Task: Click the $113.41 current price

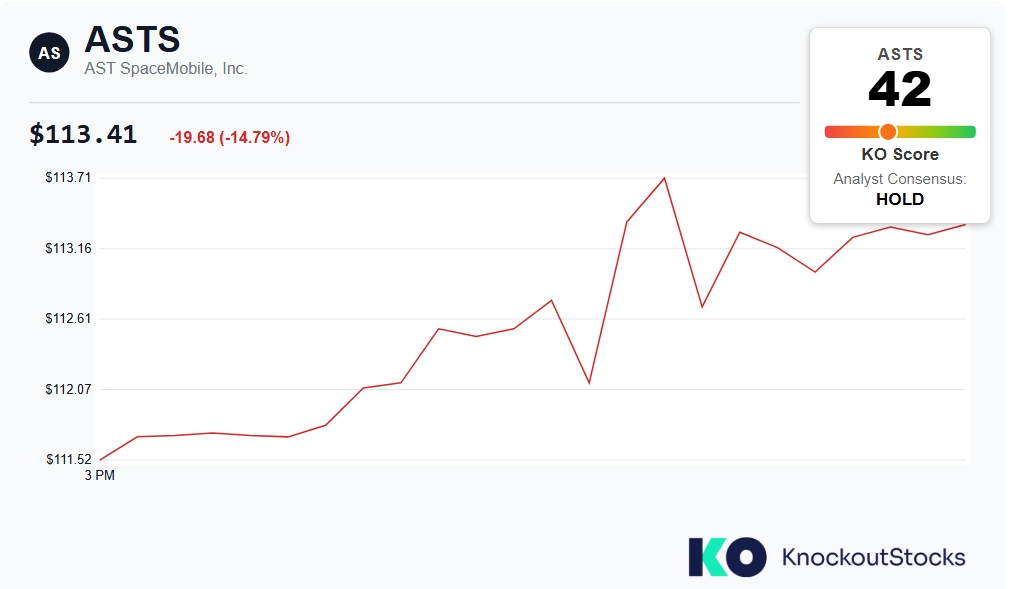Action: (83, 135)
